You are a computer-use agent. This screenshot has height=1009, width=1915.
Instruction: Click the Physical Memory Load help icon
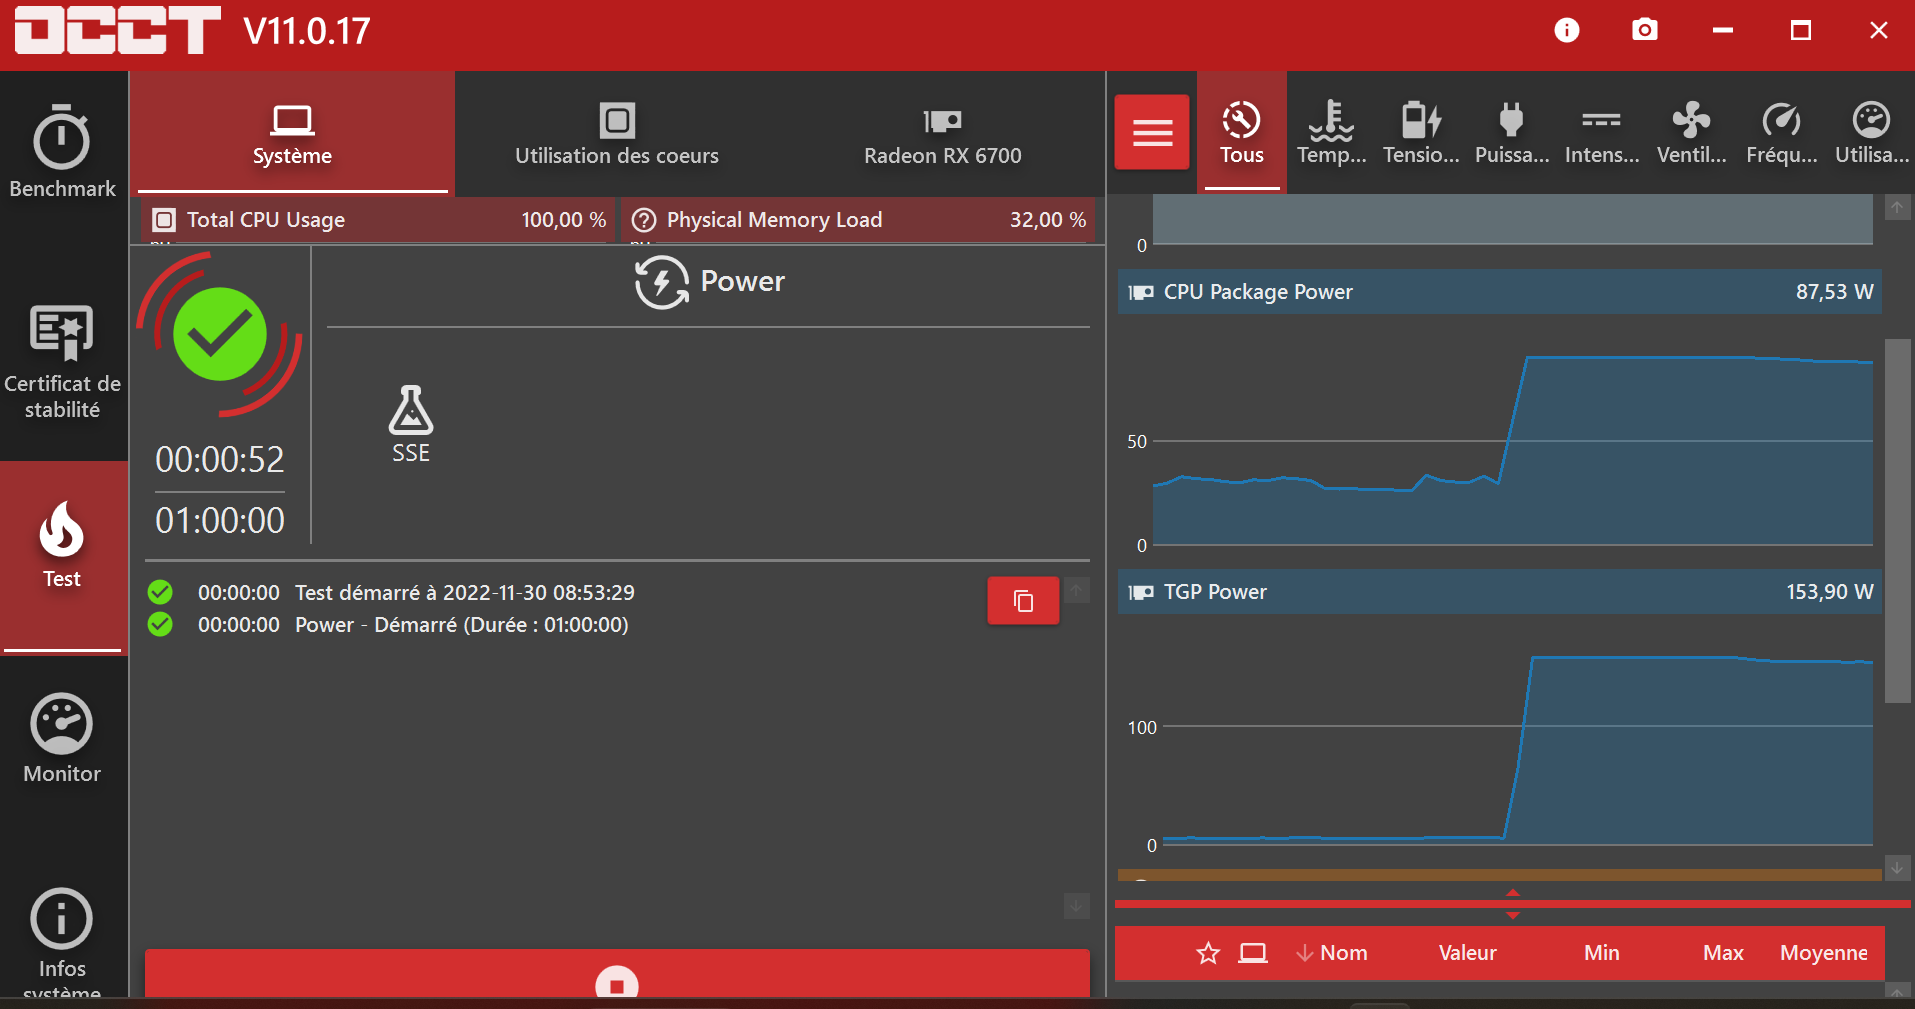645,220
